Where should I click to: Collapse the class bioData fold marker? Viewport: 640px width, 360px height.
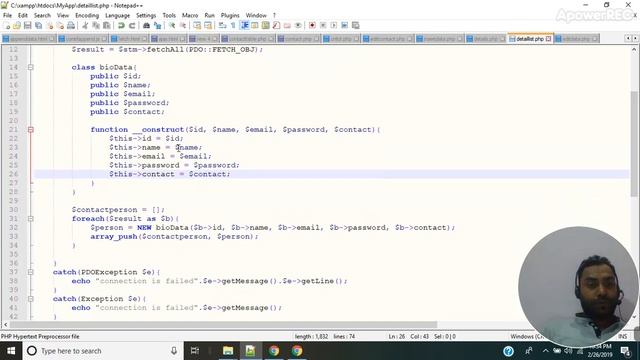pyautogui.click(x=31, y=67)
